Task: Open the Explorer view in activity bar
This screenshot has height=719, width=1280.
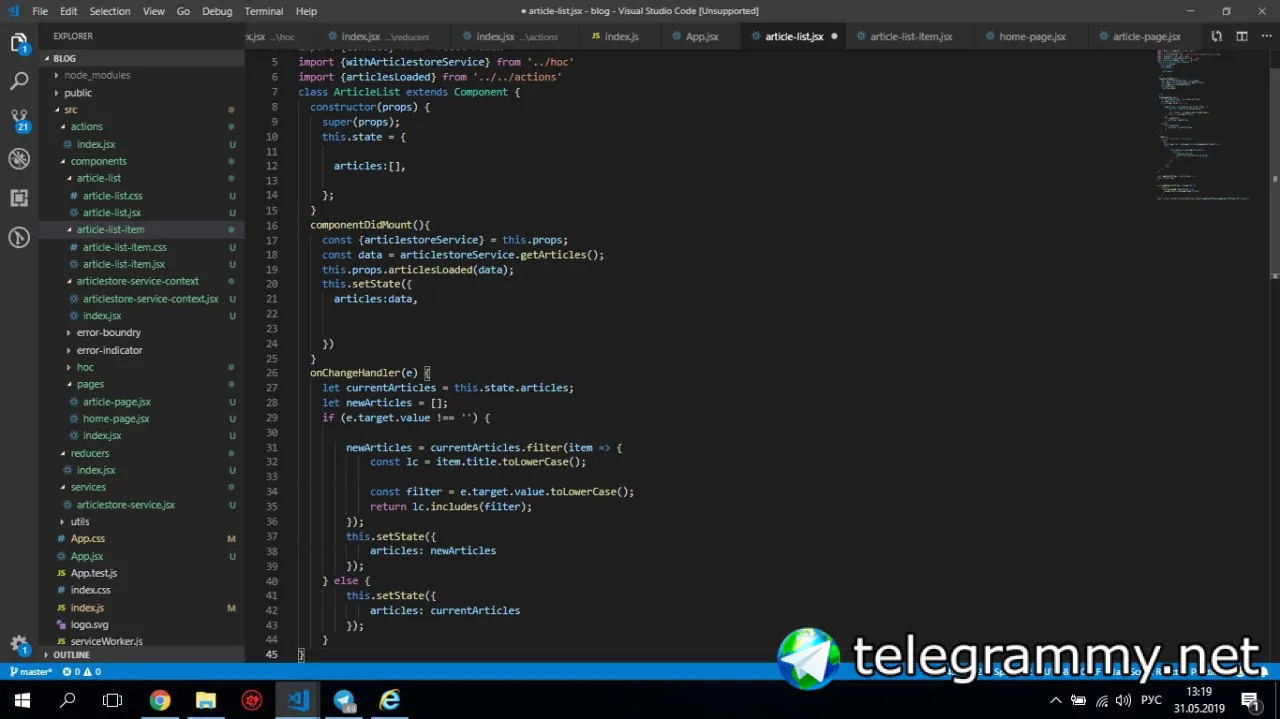Action: point(19,44)
